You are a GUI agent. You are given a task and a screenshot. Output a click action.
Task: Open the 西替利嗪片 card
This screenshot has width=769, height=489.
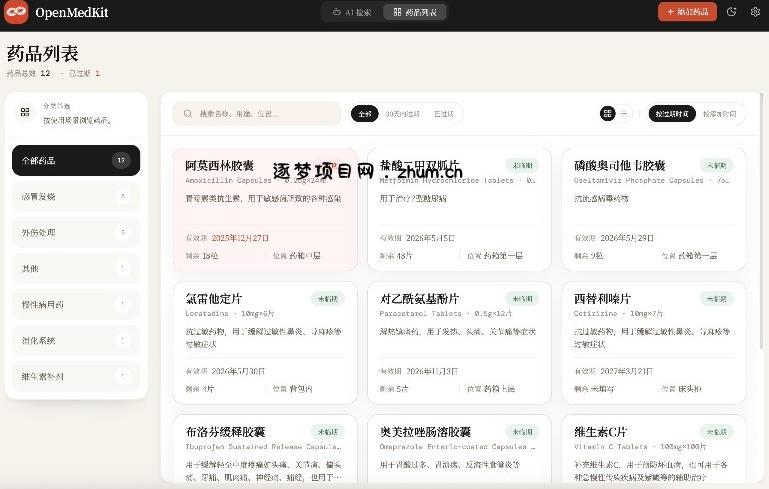(x=654, y=343)
